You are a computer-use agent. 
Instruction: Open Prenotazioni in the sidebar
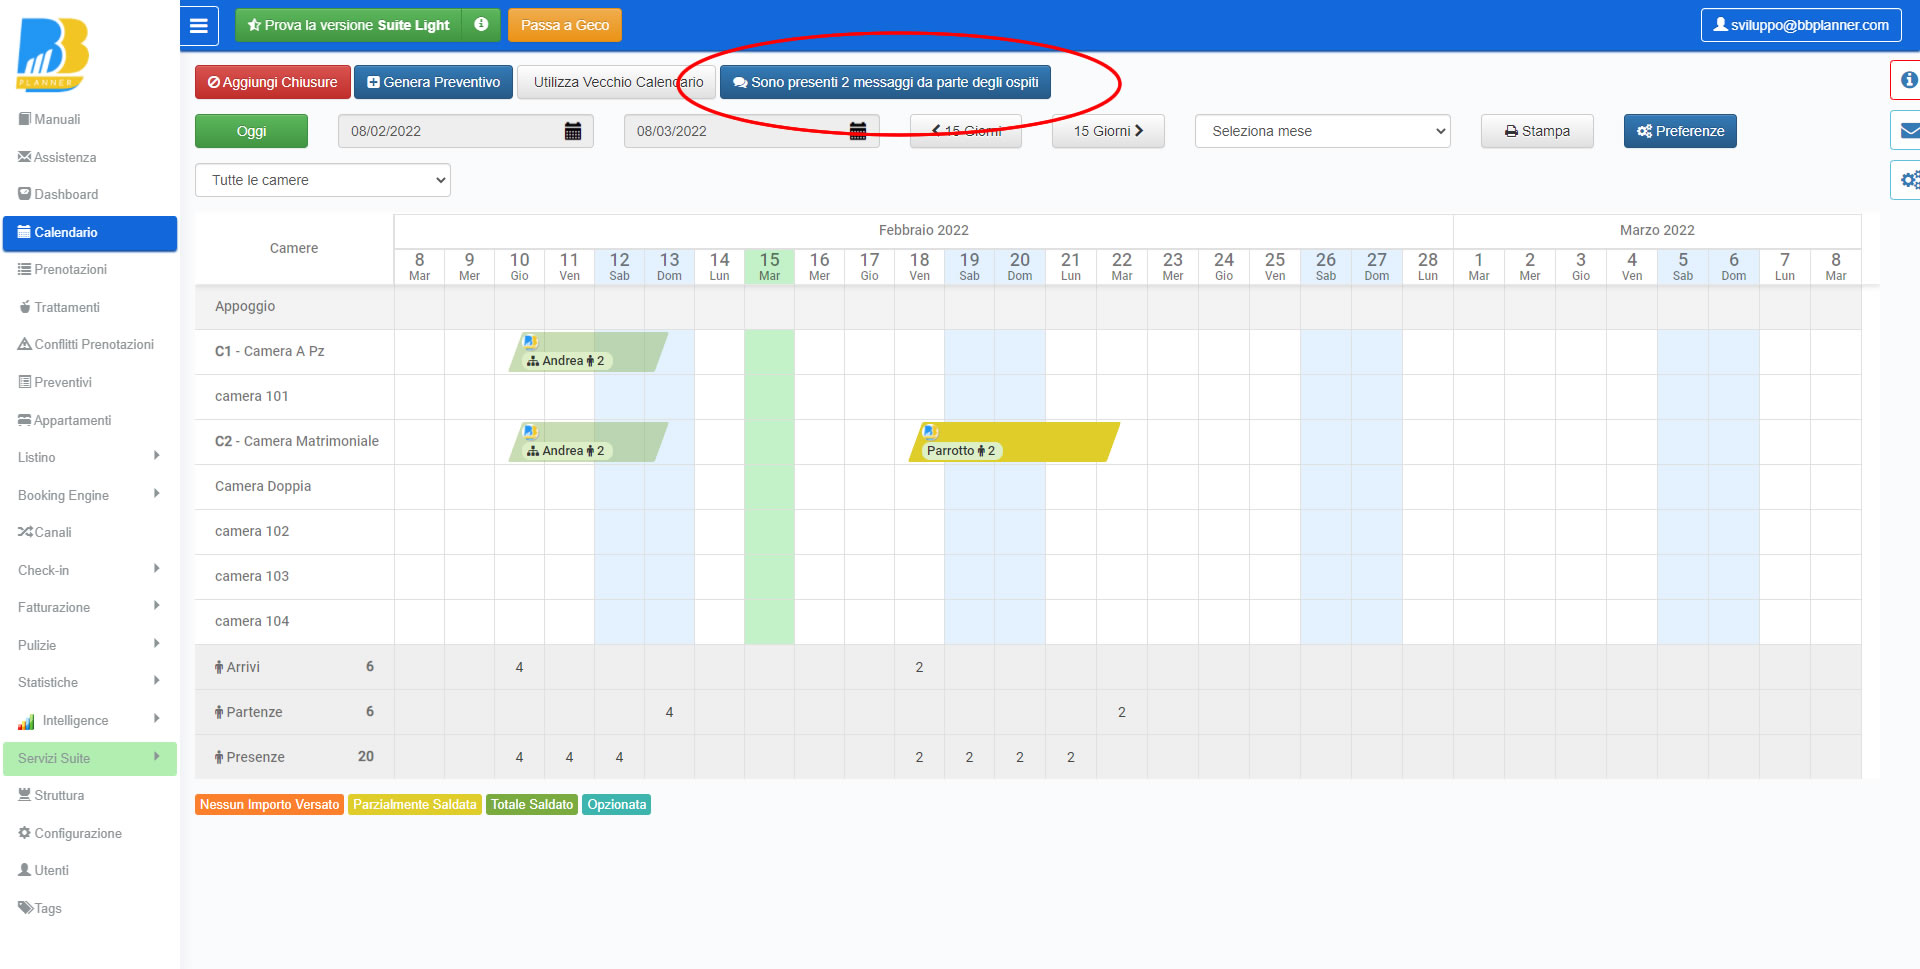70,270
